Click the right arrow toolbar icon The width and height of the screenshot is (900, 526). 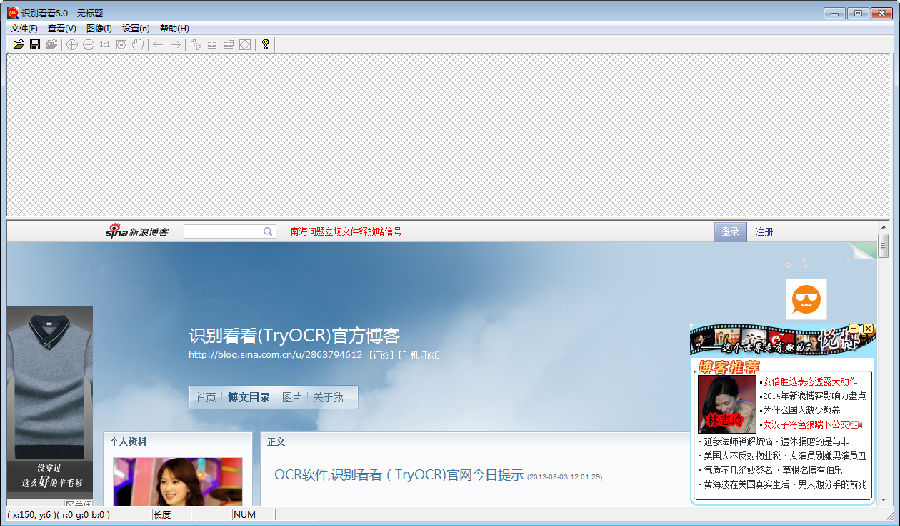click(175, 44)
